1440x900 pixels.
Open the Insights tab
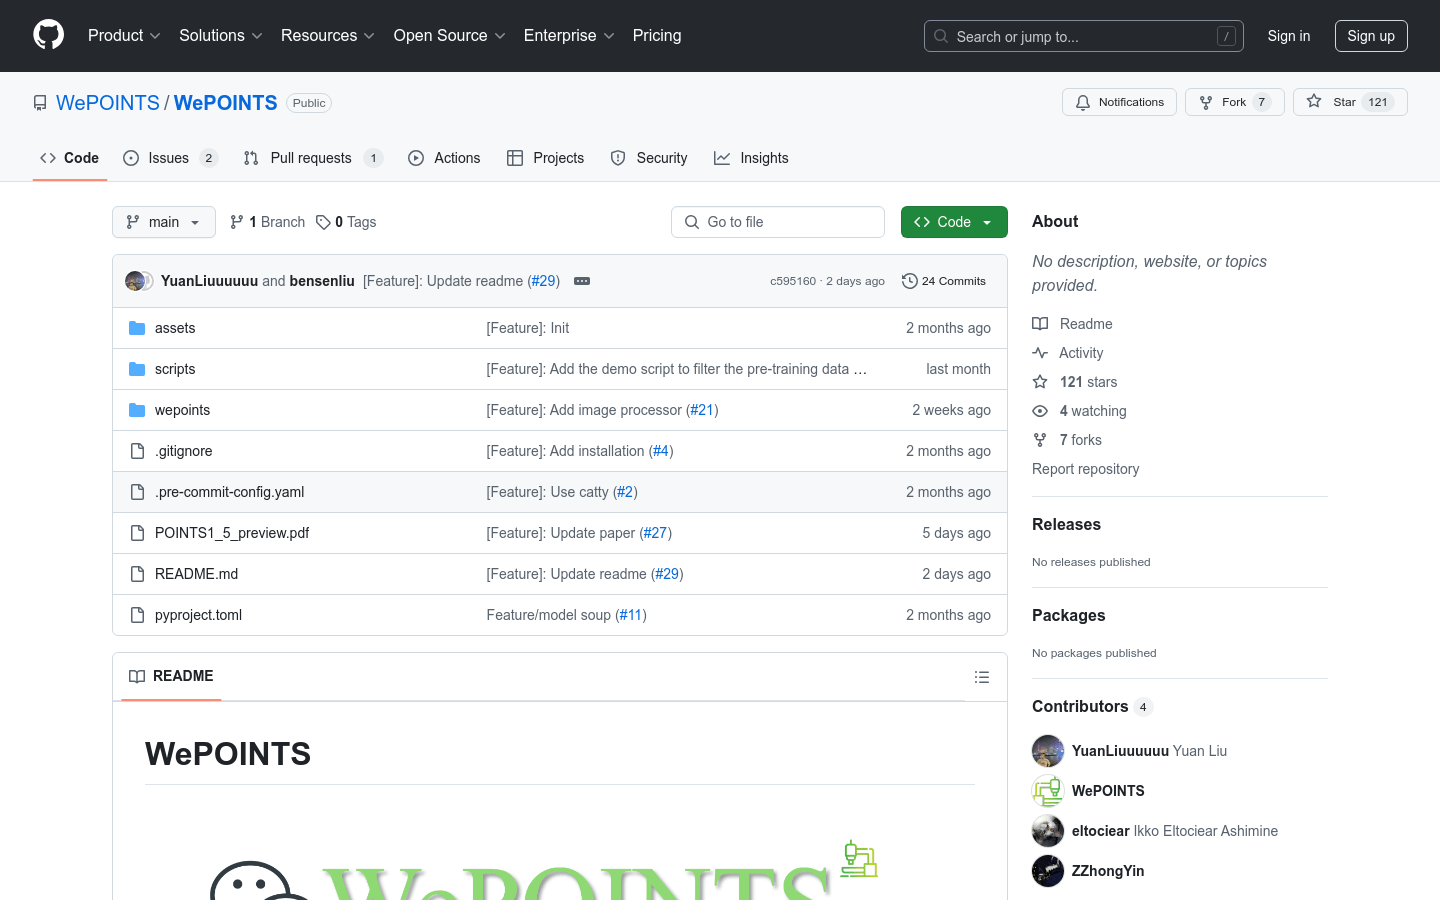click(751, 158)
